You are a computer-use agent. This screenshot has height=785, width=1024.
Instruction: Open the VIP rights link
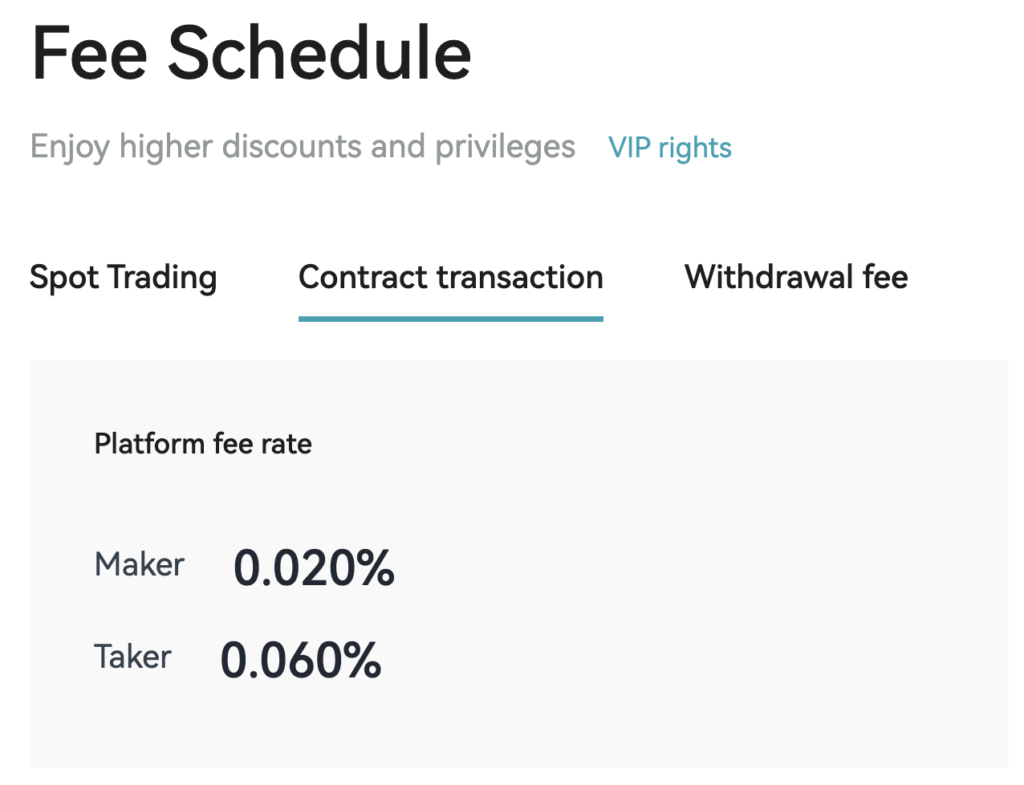tap(669, 148)
